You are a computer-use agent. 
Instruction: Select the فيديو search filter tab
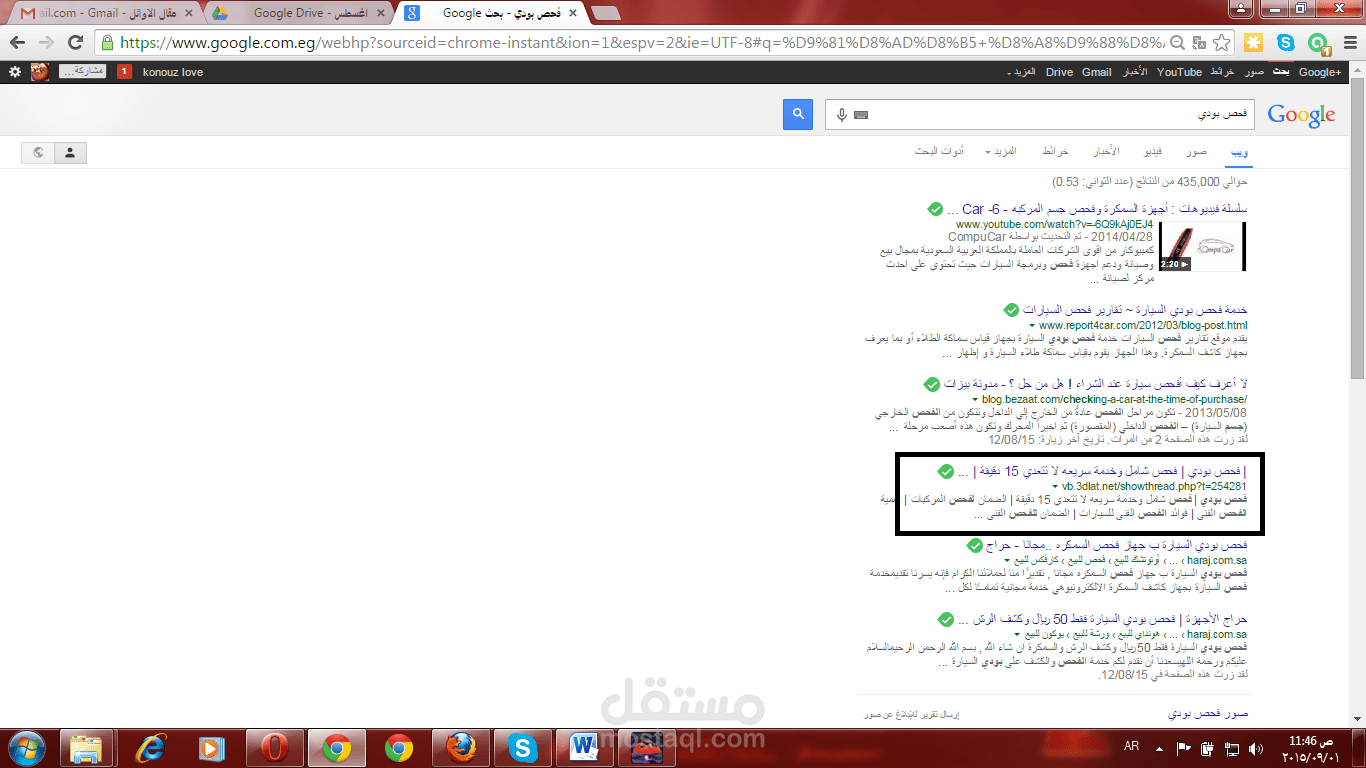[1153, 151]
